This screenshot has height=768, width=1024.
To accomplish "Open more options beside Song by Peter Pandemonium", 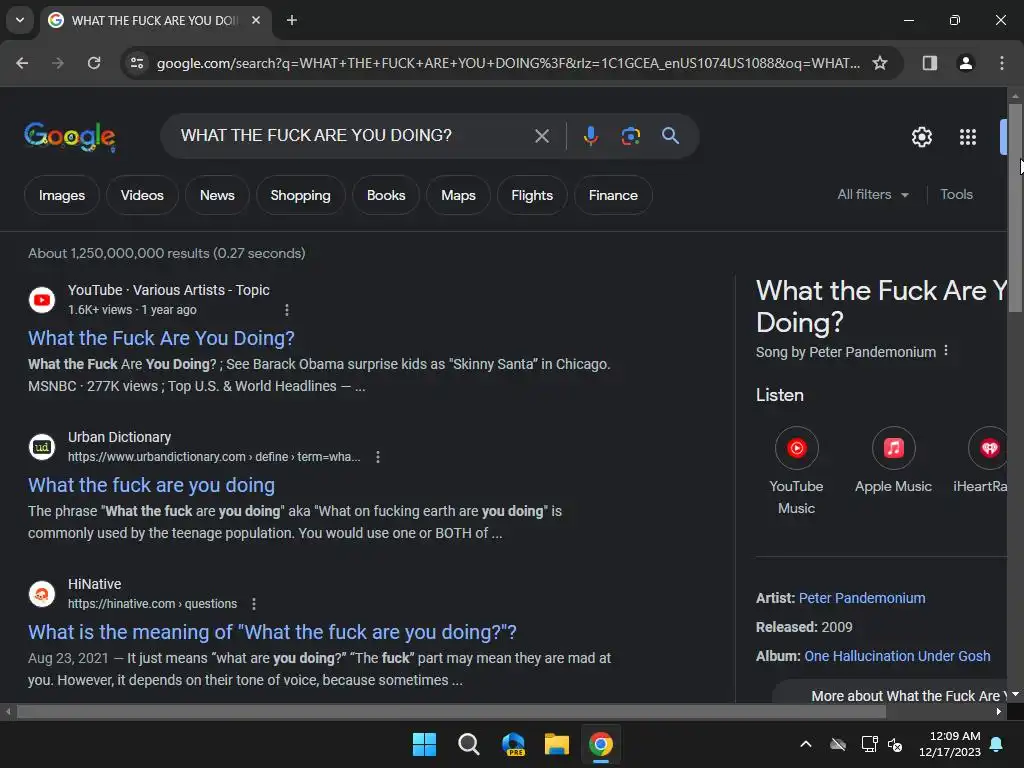I will (946, 351).
